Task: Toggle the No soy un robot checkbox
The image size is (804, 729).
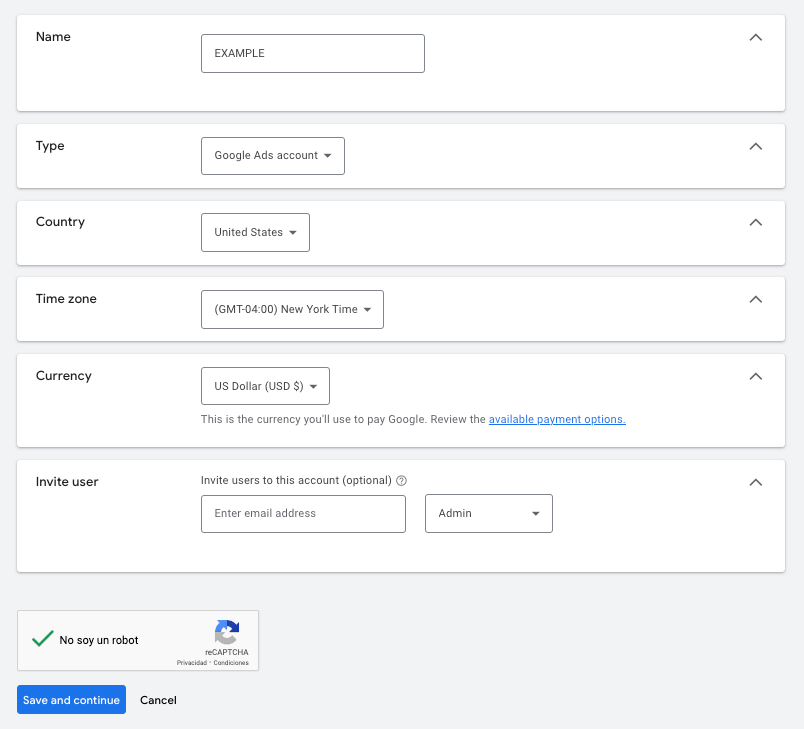Action: click(x=42, y=639)
